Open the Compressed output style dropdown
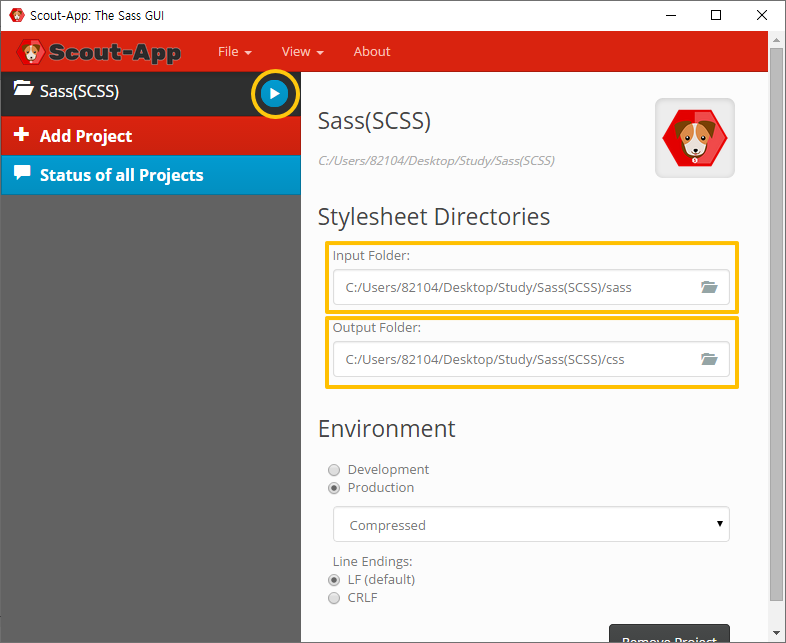This screenshot has height=643, width=786. [531, 524]
